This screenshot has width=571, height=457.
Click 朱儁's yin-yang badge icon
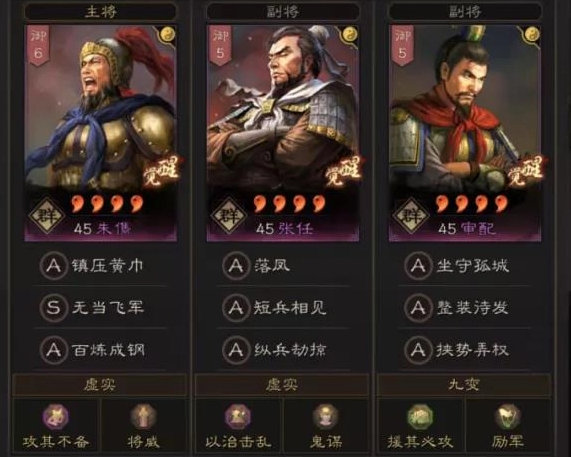click(x=168, y=35)
